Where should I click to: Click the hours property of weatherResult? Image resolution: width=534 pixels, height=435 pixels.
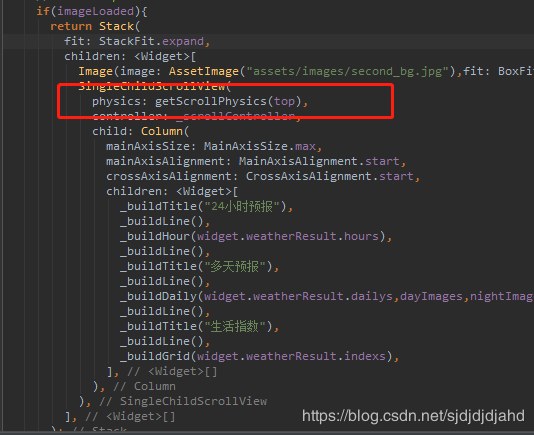coord(361,236)
